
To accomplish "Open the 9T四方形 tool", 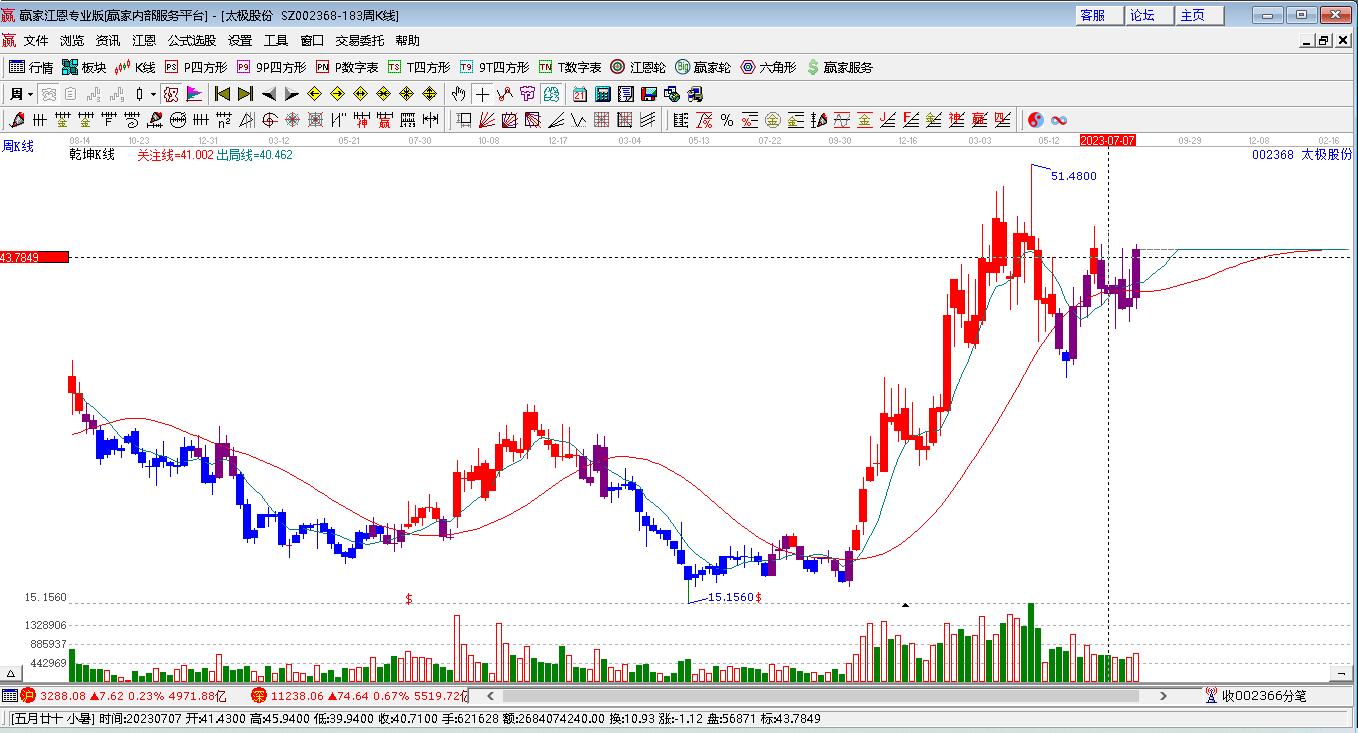I will [495, 67].
